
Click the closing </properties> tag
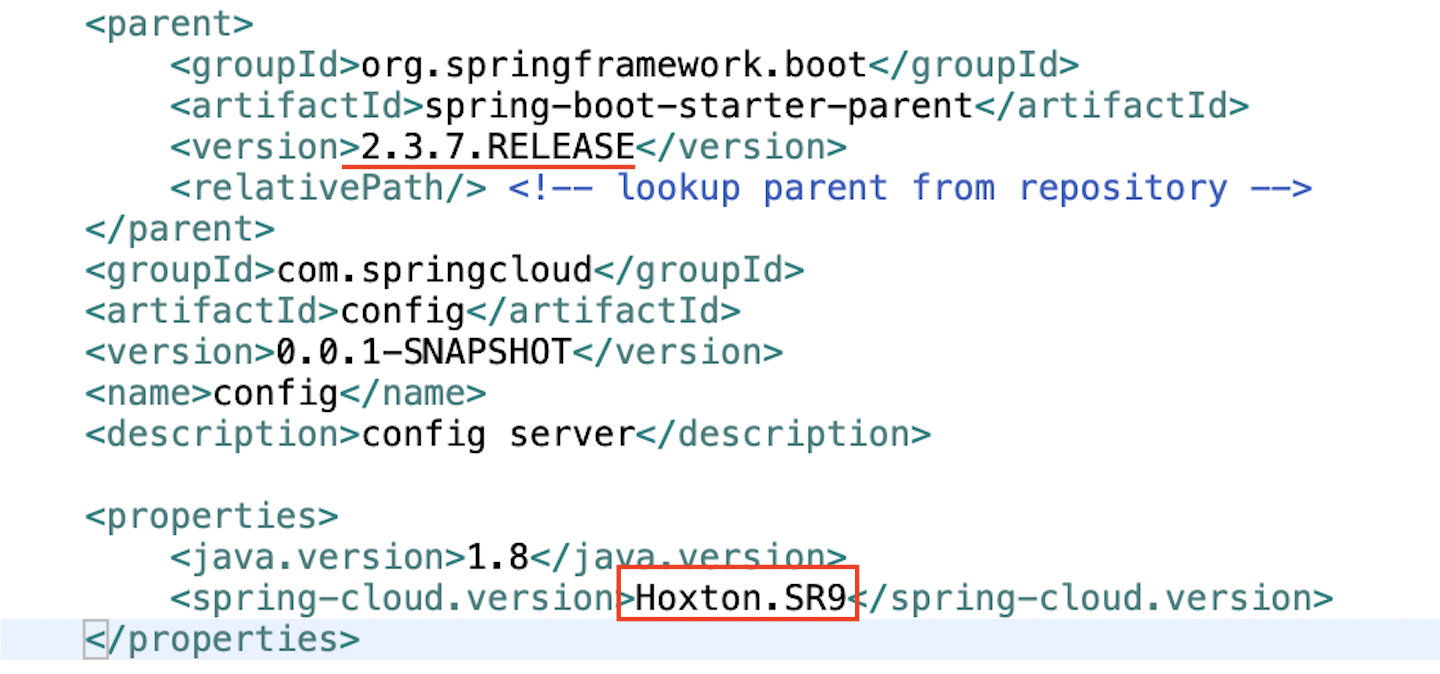[x=222, y=639]
